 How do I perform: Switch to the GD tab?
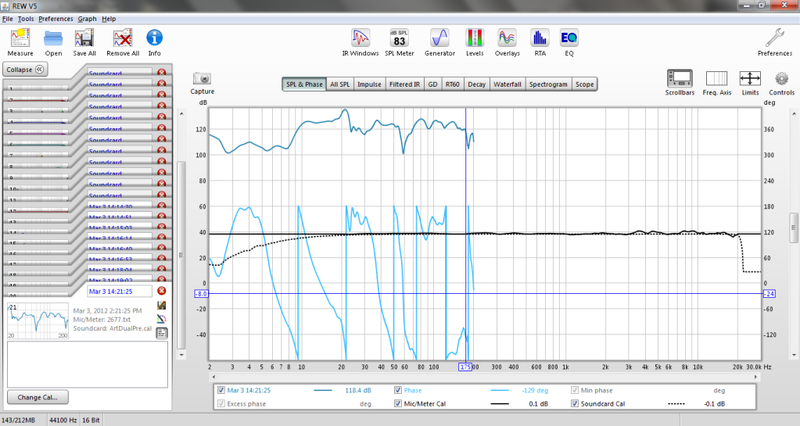click(433, 84)
